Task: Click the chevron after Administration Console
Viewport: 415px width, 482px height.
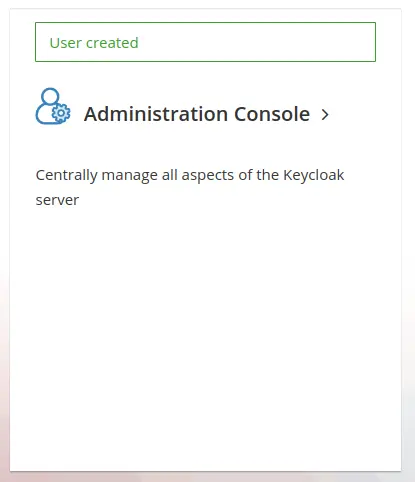Action: [x=325, y=115]
